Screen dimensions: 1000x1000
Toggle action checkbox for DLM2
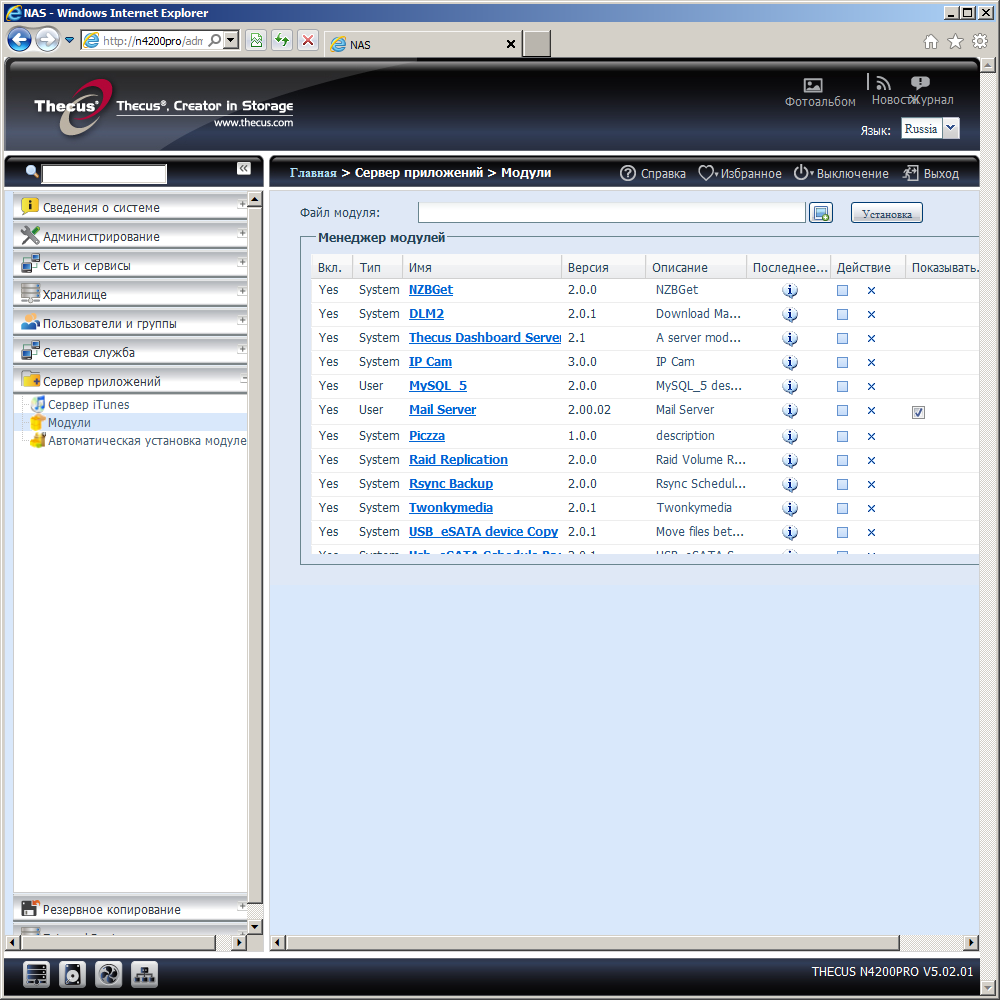click(842, 314)
